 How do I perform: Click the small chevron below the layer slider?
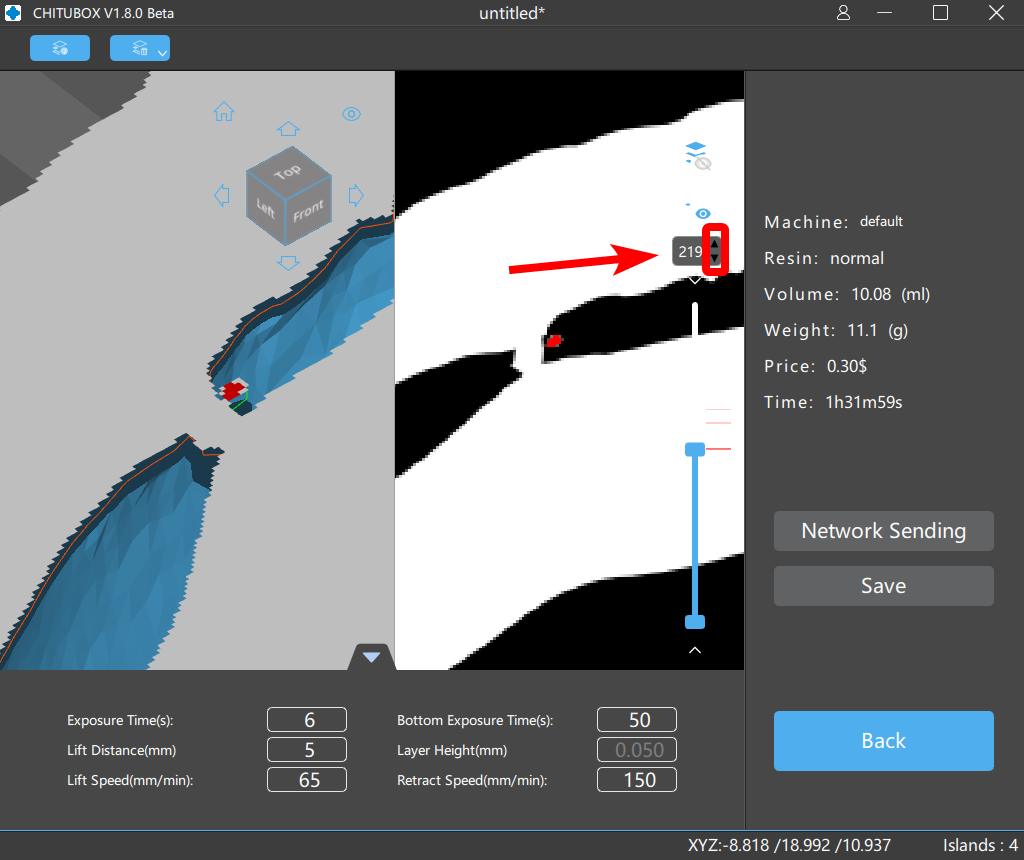(695, 650)
